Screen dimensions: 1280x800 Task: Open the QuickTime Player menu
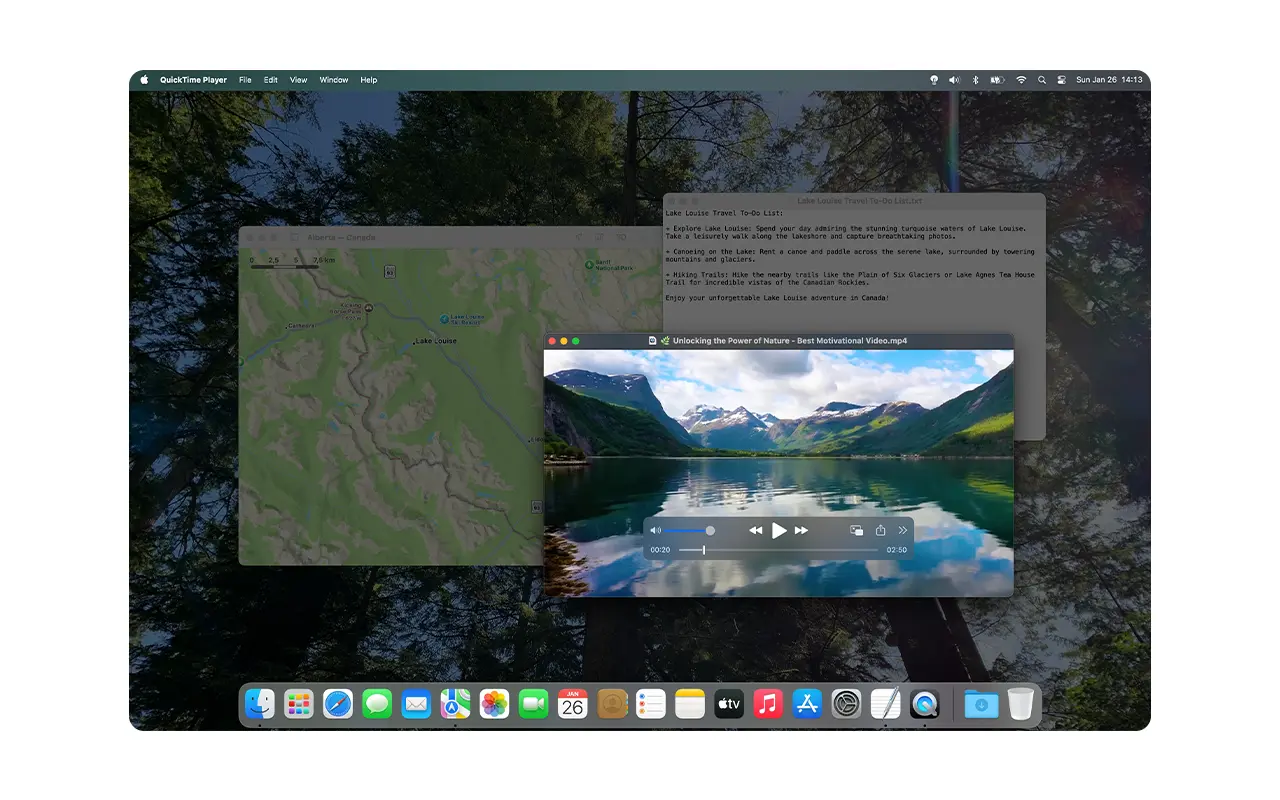coord(193,80)
